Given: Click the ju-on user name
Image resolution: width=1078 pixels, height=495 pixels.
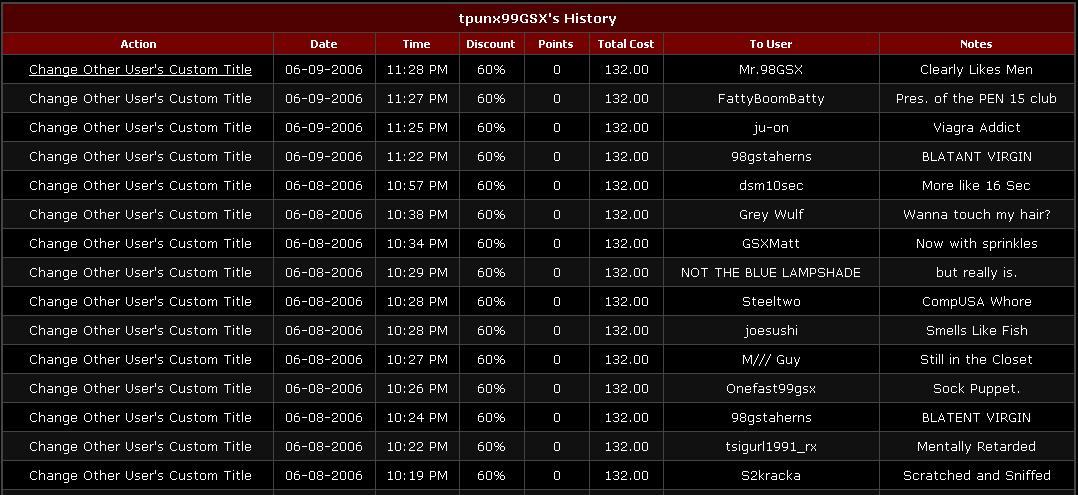Looking at the screenshot, I should click(x=771, y=128).
